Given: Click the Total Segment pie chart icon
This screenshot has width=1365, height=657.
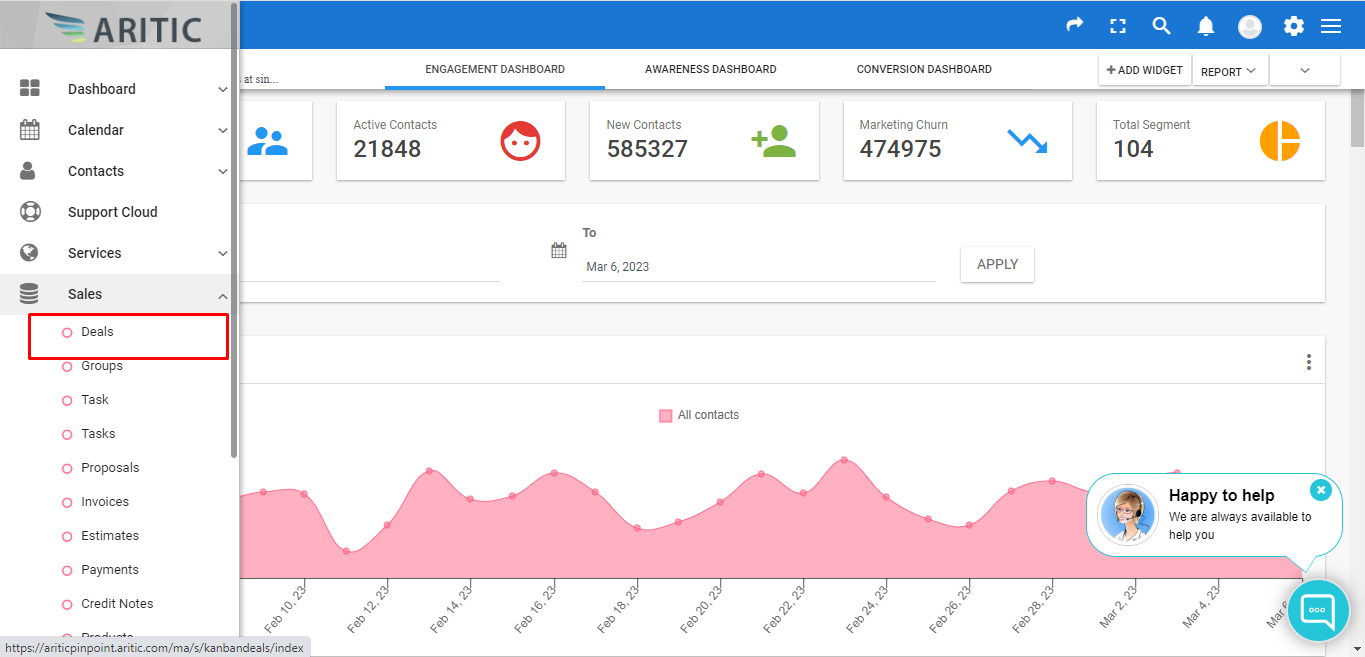Looking at the screenshot, I should coord(1280,141).
